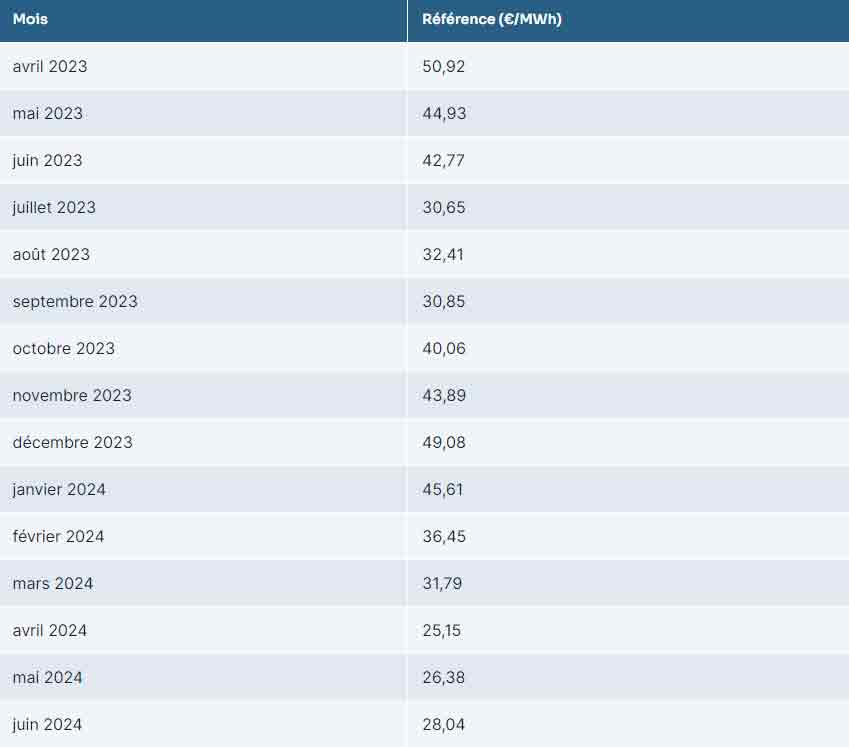Click the value 45,61
The height and width of the screenshot is (747, 849).
[x=443, y=489]
